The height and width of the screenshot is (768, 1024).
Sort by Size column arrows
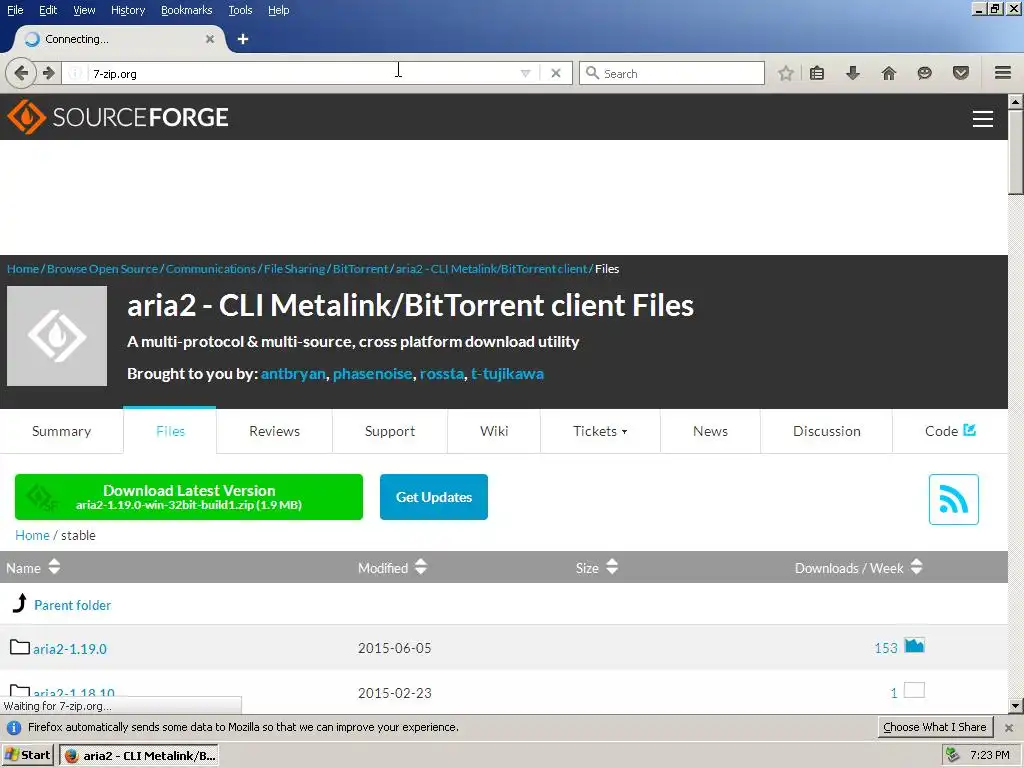[x=612, y=567]
